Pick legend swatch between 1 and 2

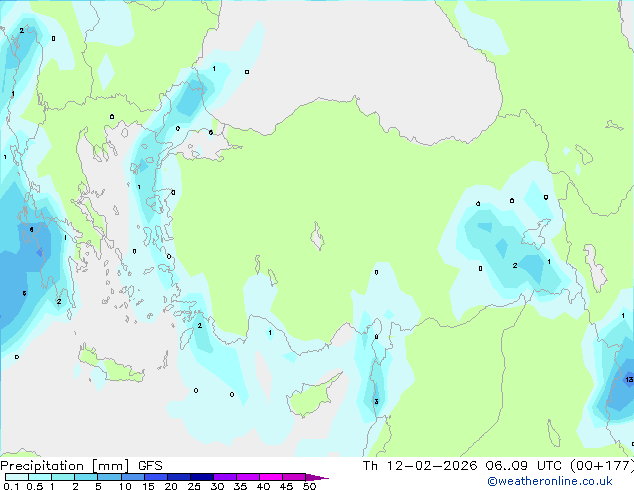coord(63,477)
